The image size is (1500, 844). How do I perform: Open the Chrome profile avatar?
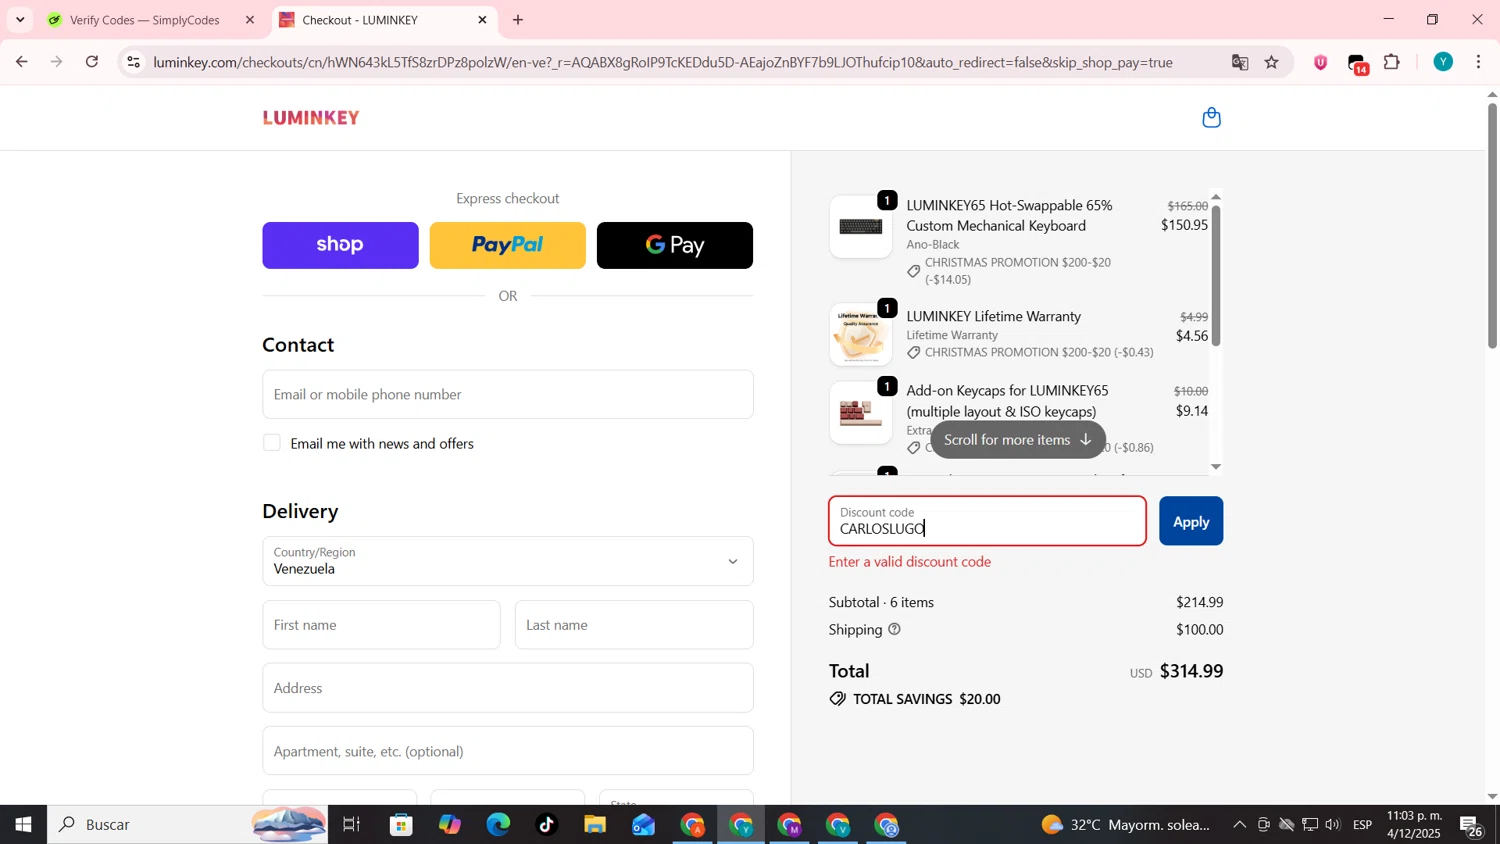point(1443,62)
